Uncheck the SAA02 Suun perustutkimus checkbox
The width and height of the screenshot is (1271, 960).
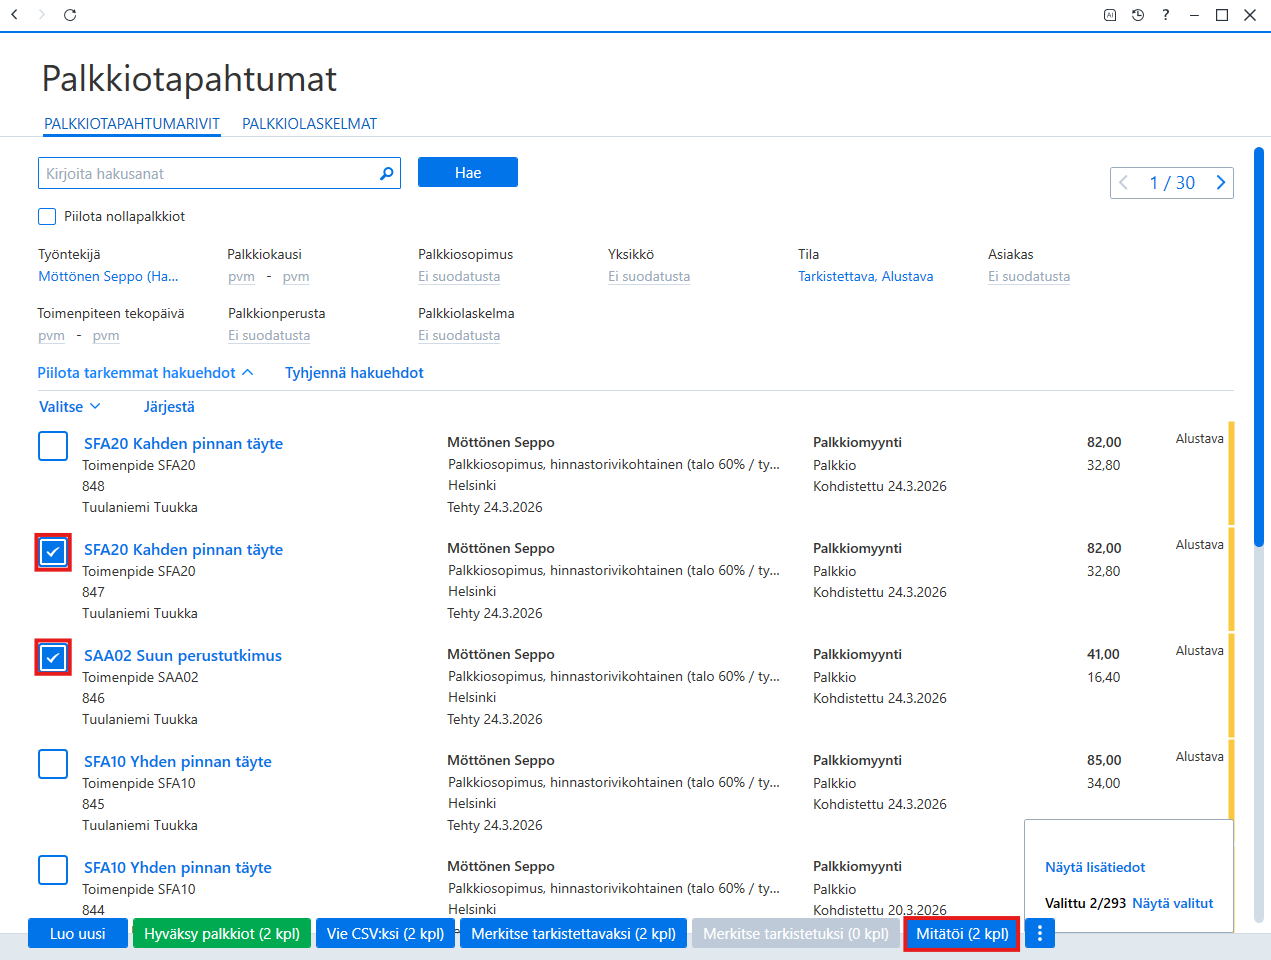coord(53,658)
